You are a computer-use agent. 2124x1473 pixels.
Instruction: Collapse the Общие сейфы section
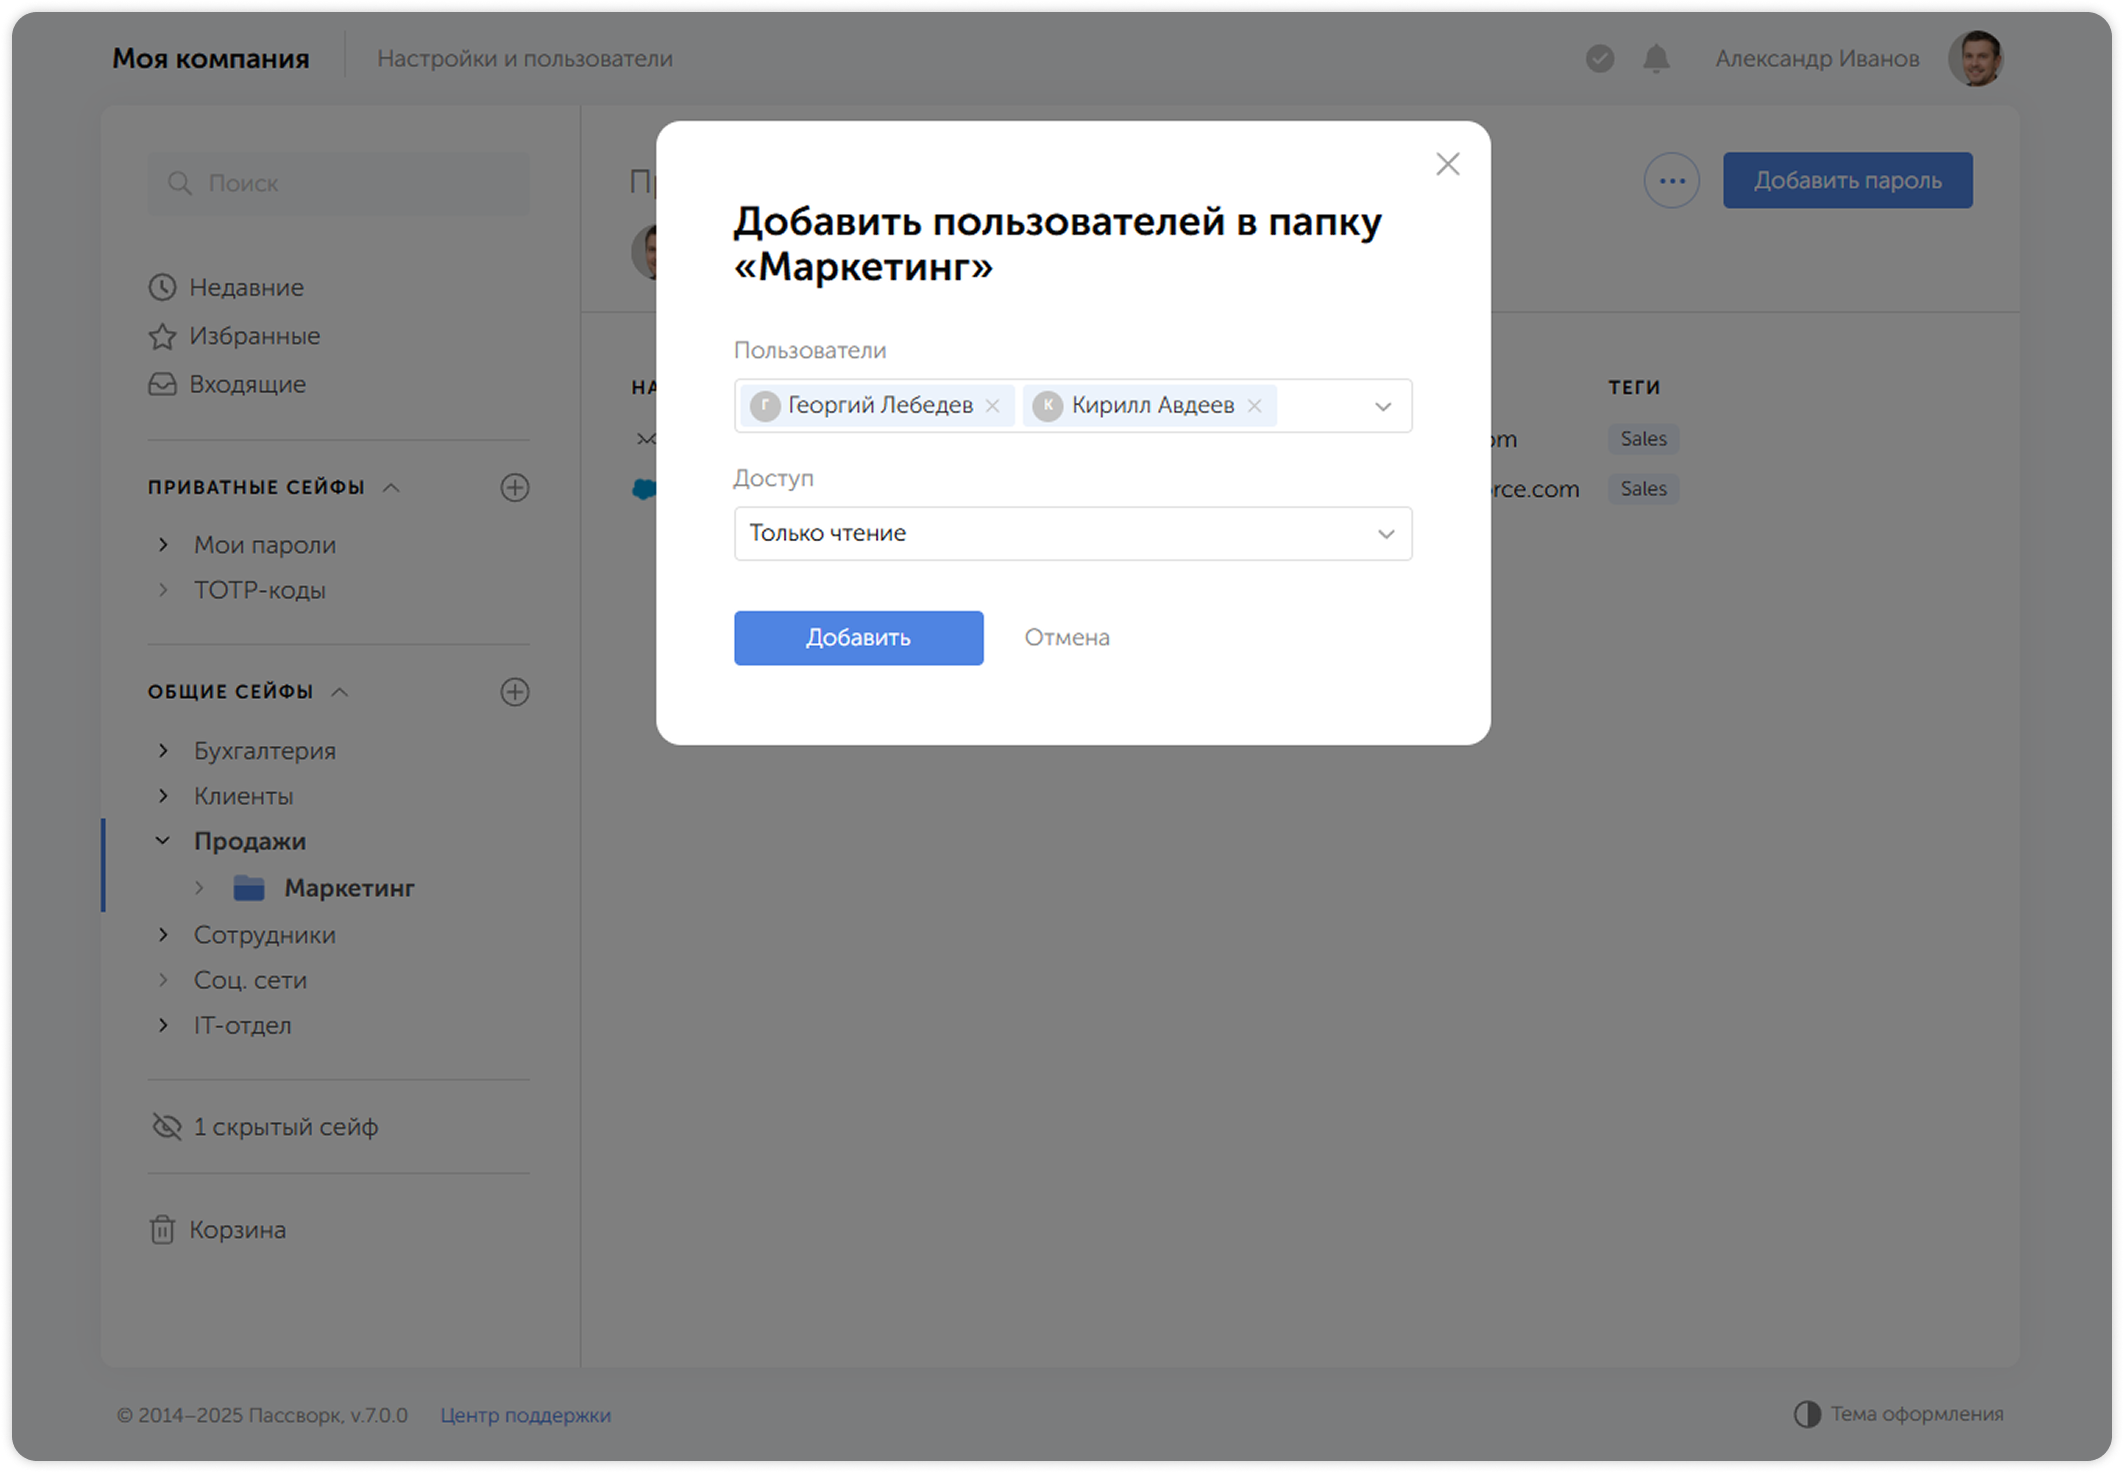pyautogui.click(x=340, y=692)
